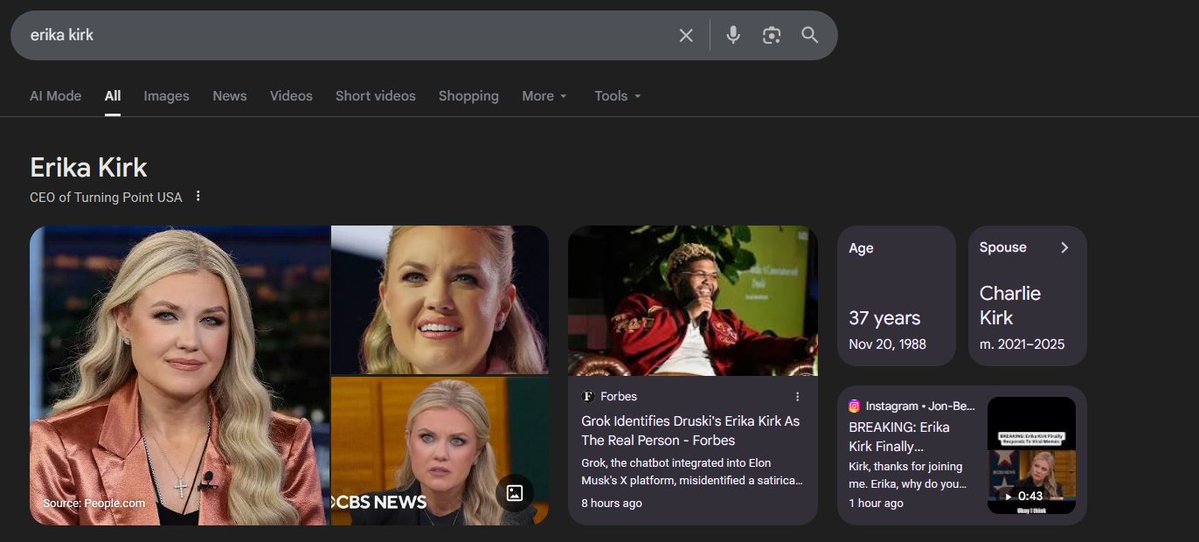
Task: Expand the Spouse card chevron arrow
Action: 1064,247
